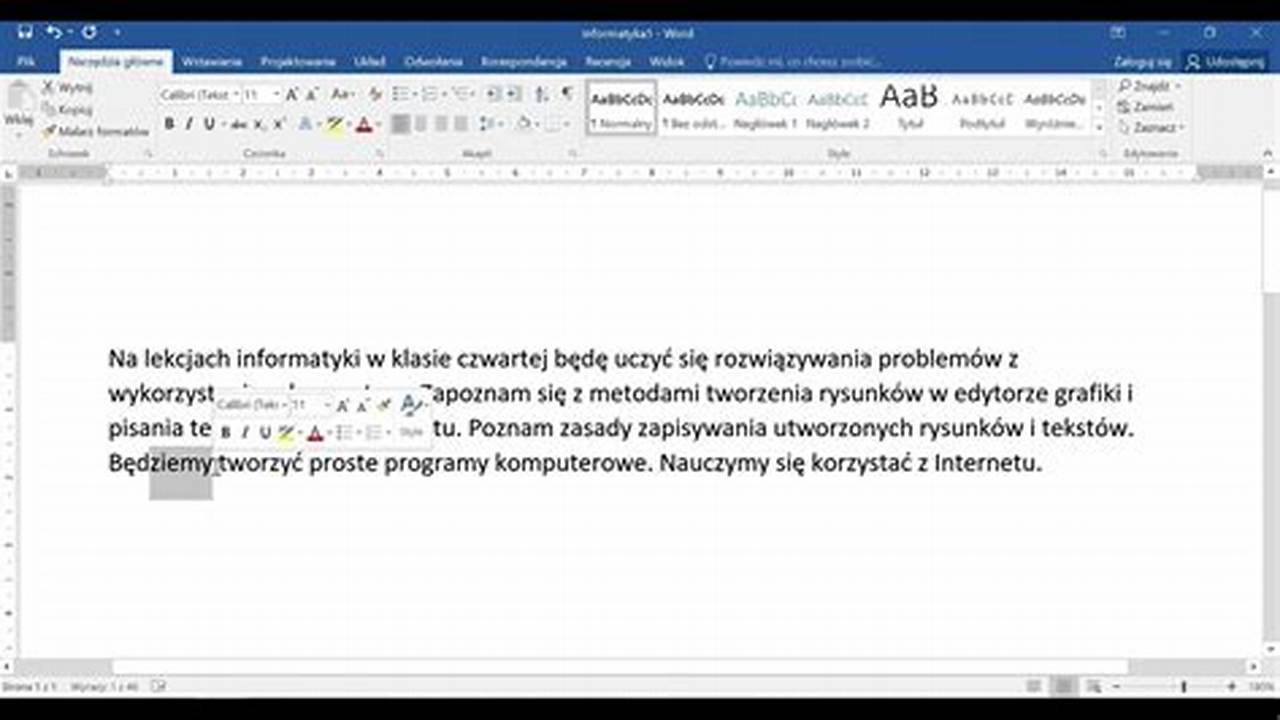Image resolution: width=1280 pixels, height=720 pixels.
Task: Click Style button in mini toolbar
Action: (x=411, y=433)
